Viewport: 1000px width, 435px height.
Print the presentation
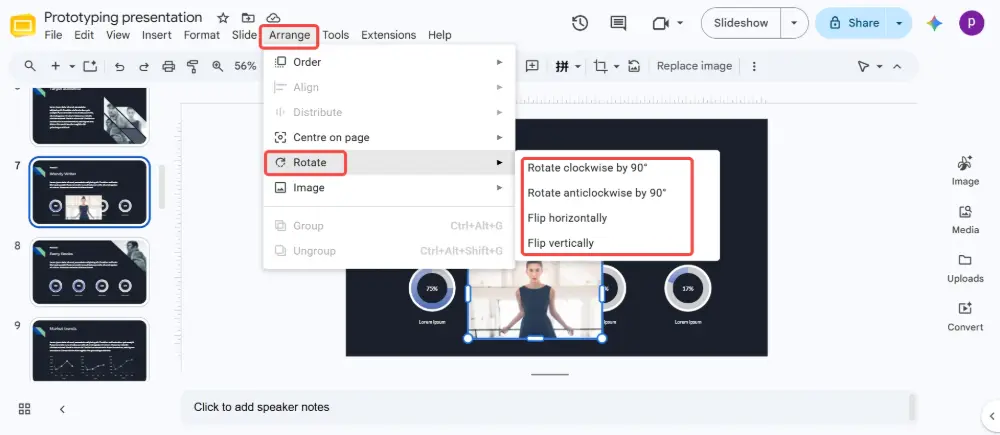pos(168,66)
